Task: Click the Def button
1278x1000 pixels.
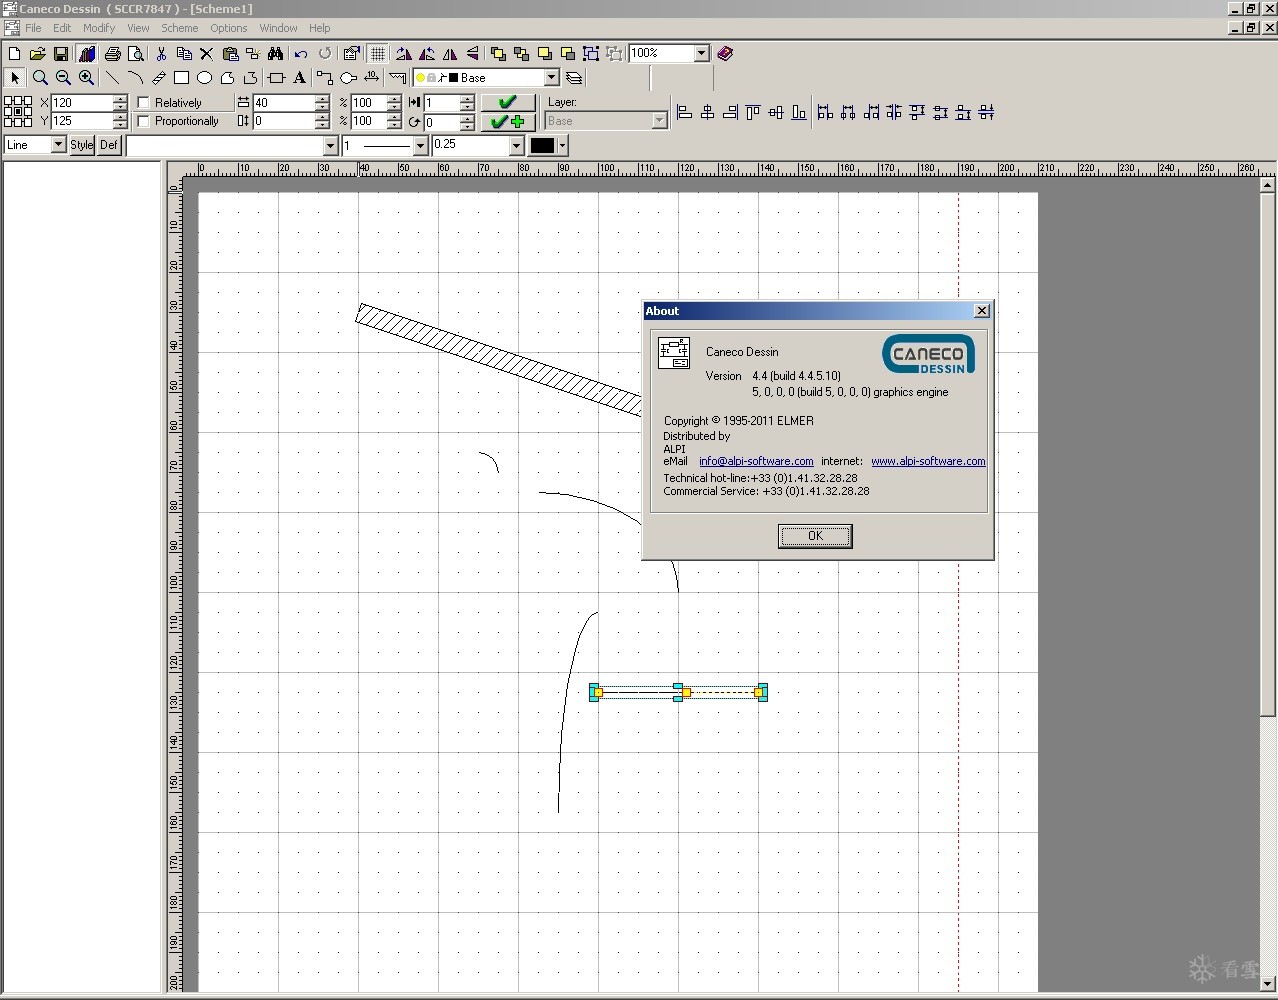Action: coord(108,145)
